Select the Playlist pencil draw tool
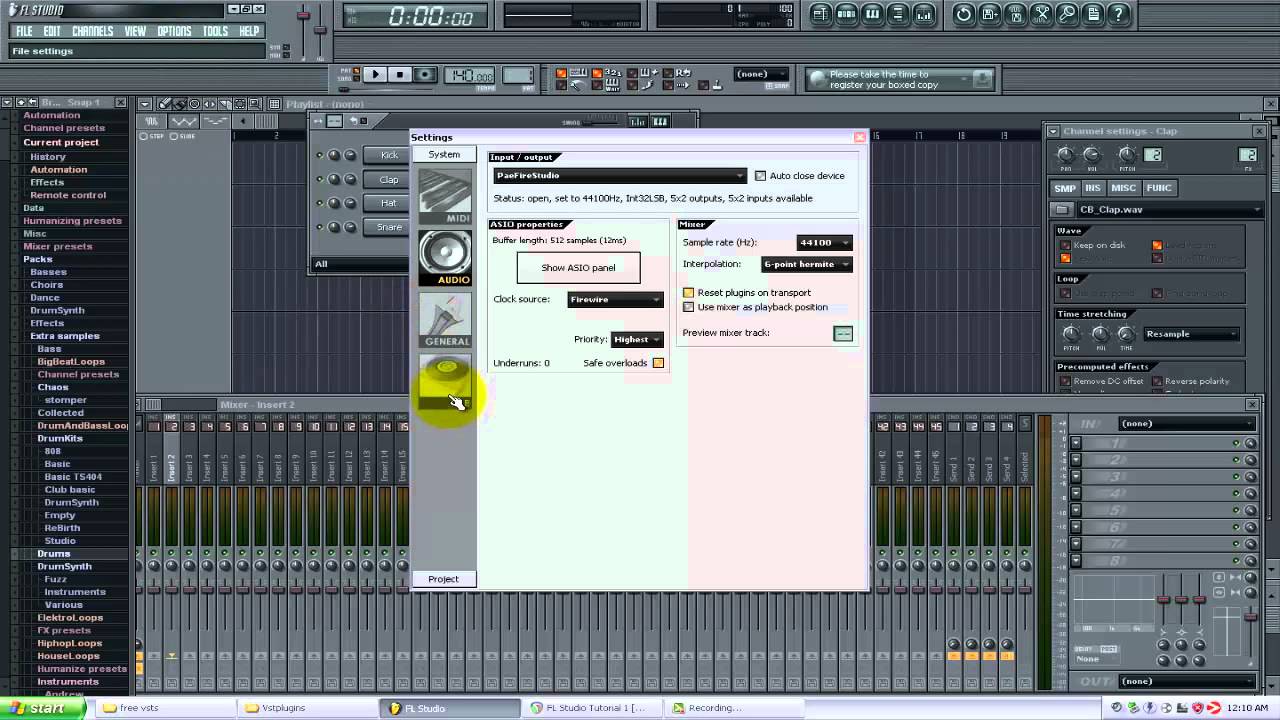1280x720 pixels. tap(166, 104)
